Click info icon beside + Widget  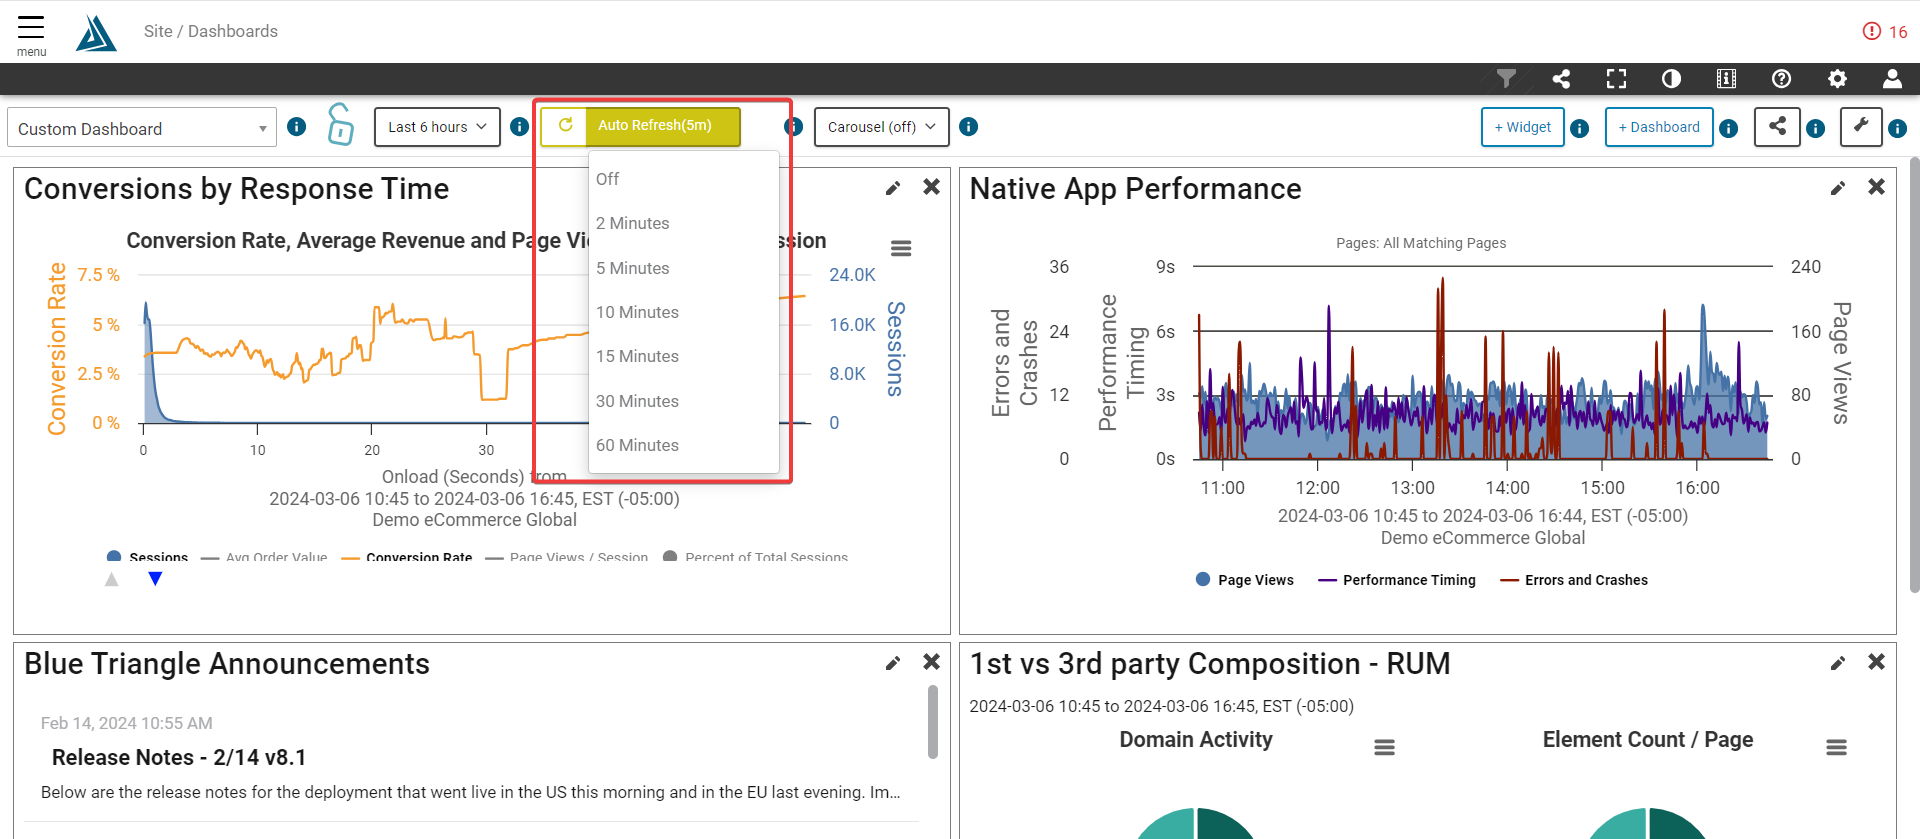point(1580,128)
